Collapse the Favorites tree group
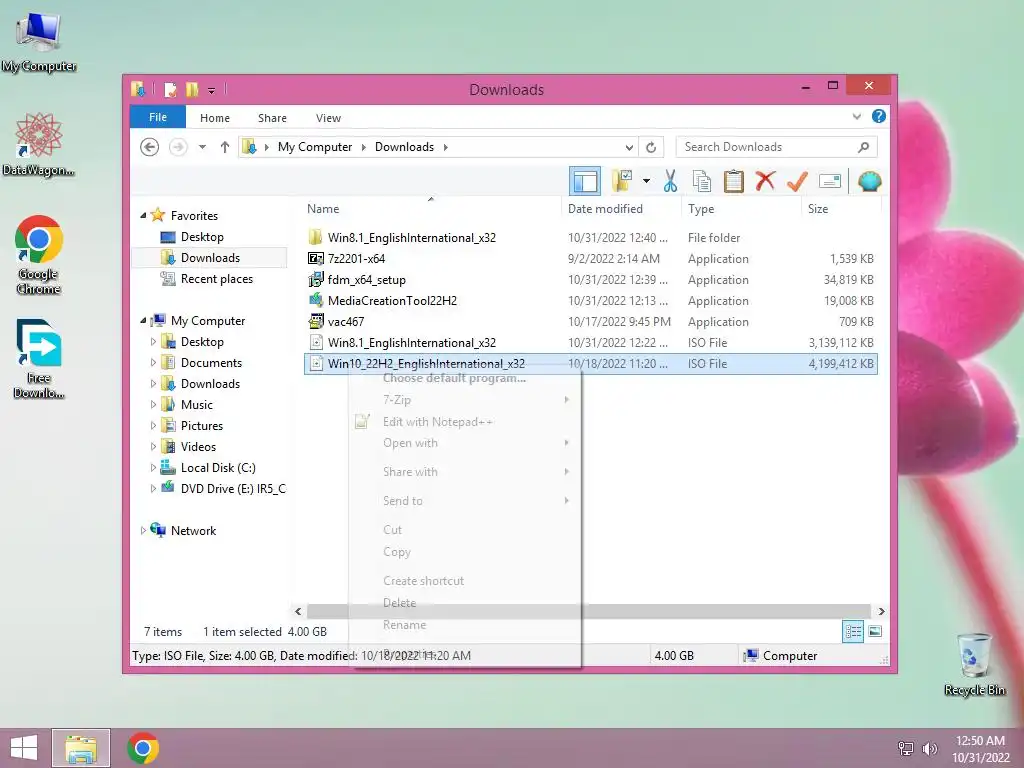1024x768 pixels. [x=143, y=215]
